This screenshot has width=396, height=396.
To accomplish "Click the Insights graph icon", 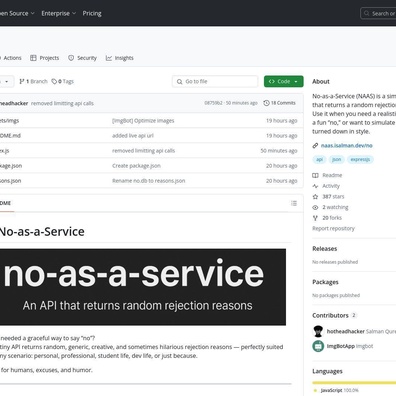I will click(109, 58).
